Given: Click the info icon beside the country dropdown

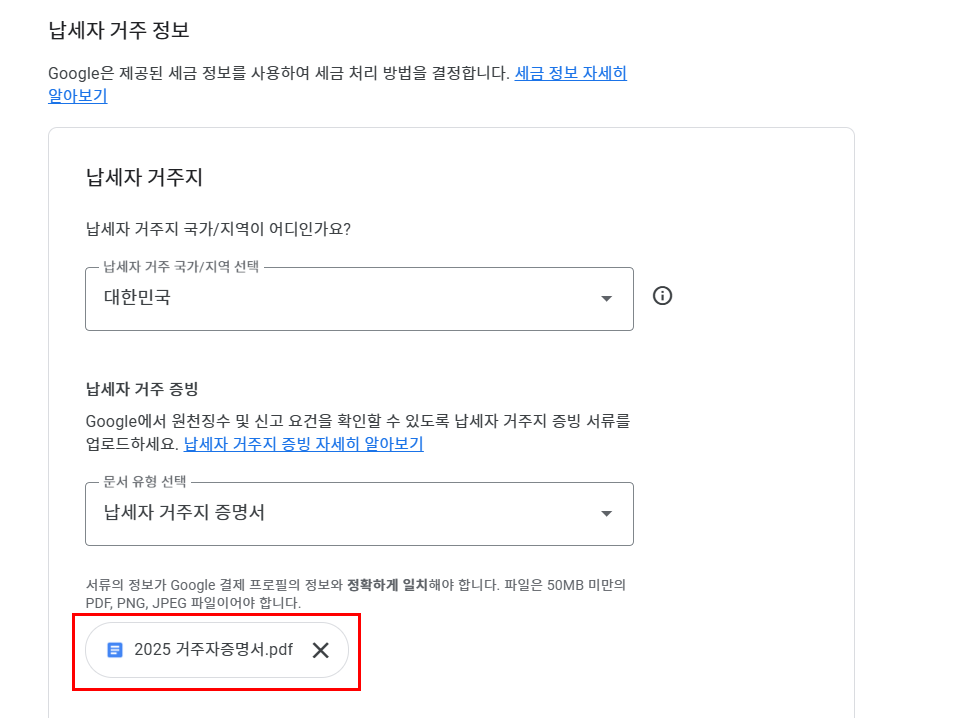Looking at the screenshot, I should coord(662,296).
